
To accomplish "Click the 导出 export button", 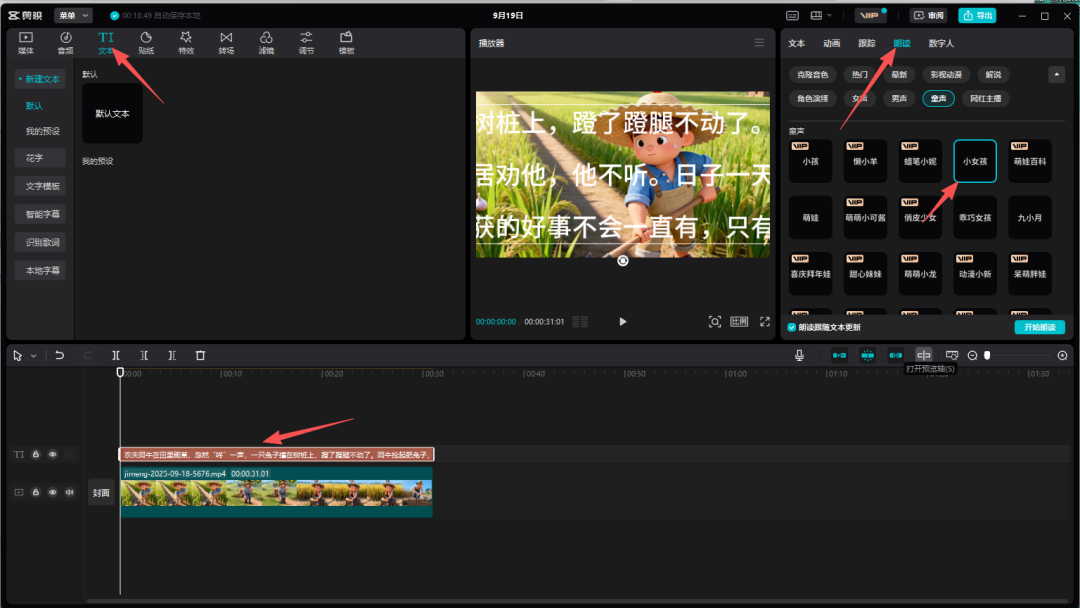I will (x=977, y=15).
